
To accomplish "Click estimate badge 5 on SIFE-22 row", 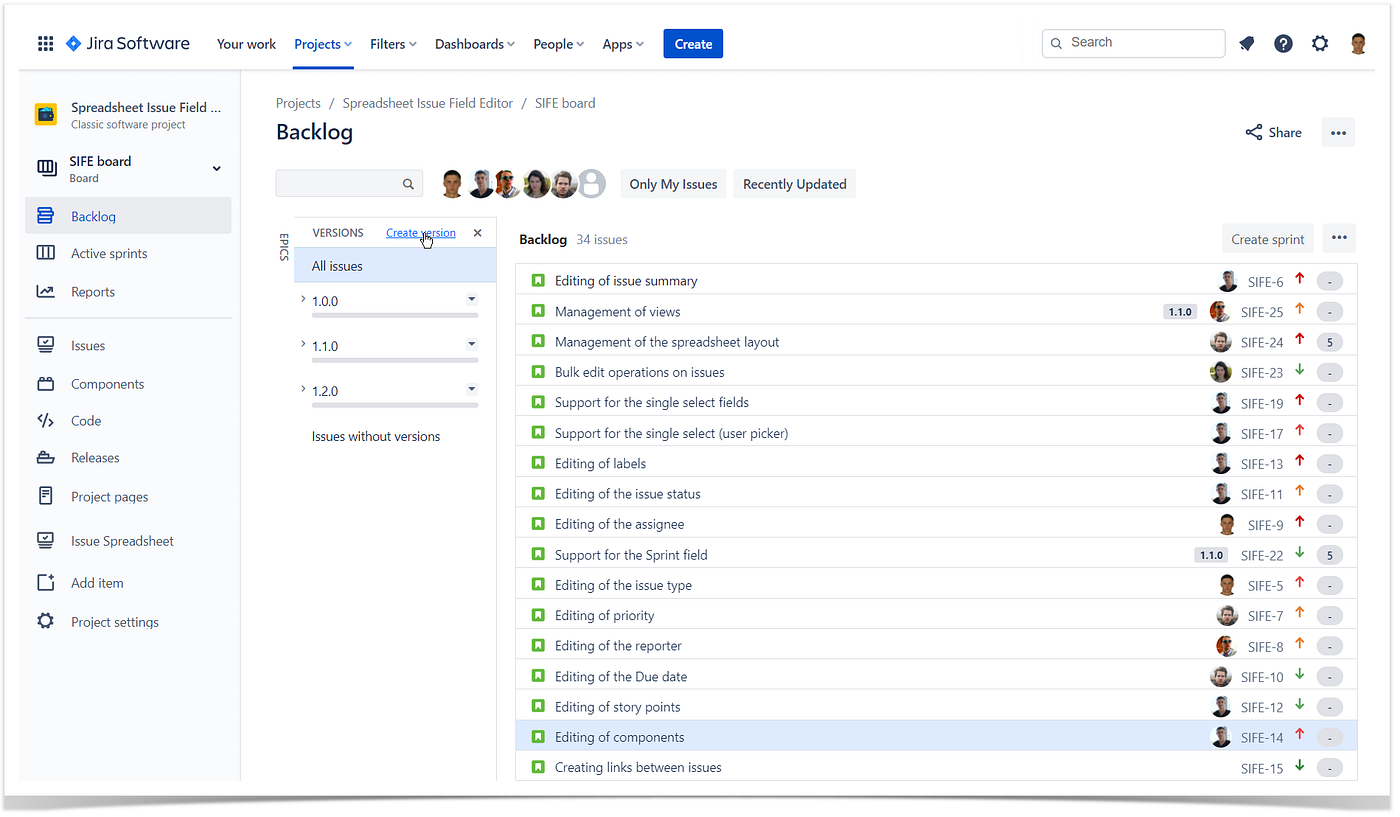I will point(1329,555).
